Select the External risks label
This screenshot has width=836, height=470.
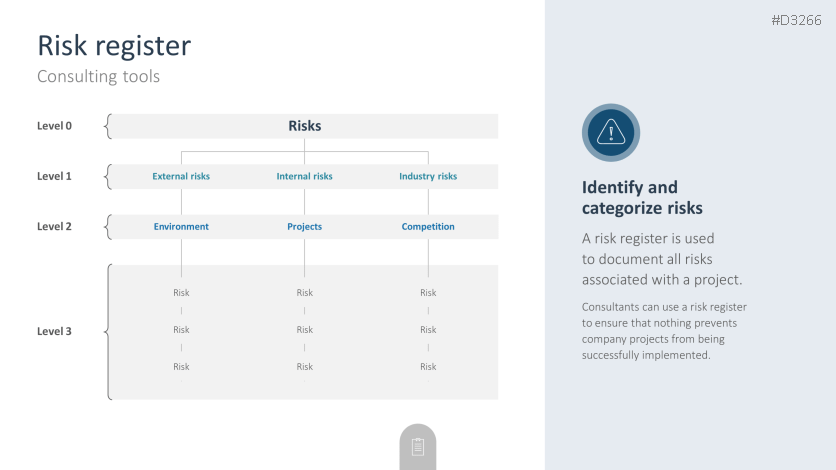coord(181,177)
